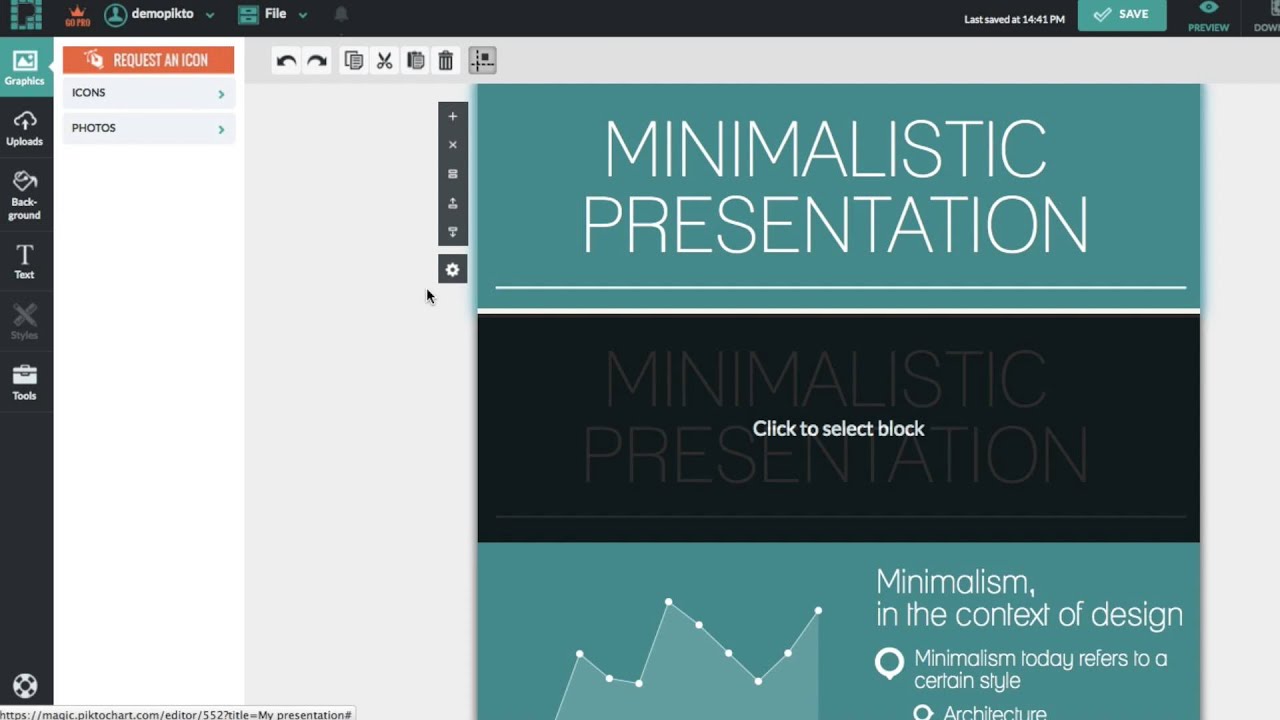The width and height of the screenshot is (1280, 720).
Task: Click the REQUEST AN ICON button
Action: pos(148,60)
